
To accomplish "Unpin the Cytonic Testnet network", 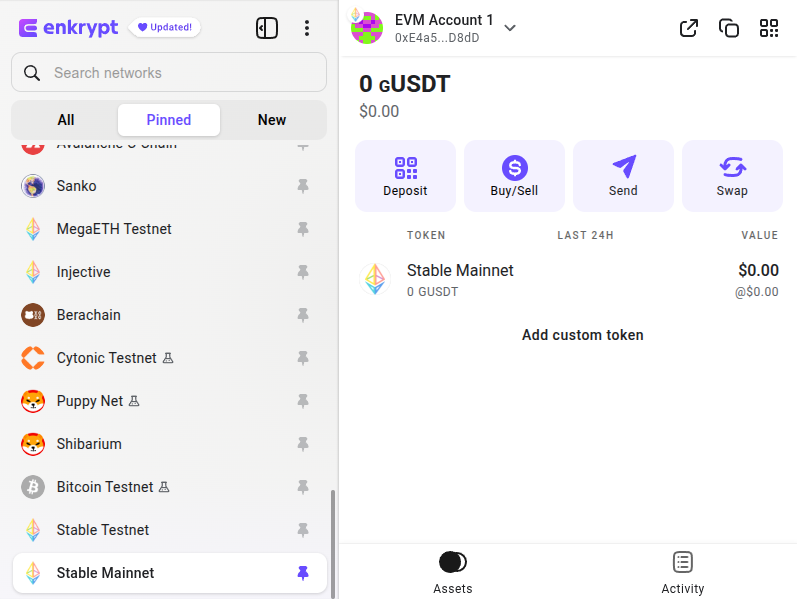I will click(303, 358).
